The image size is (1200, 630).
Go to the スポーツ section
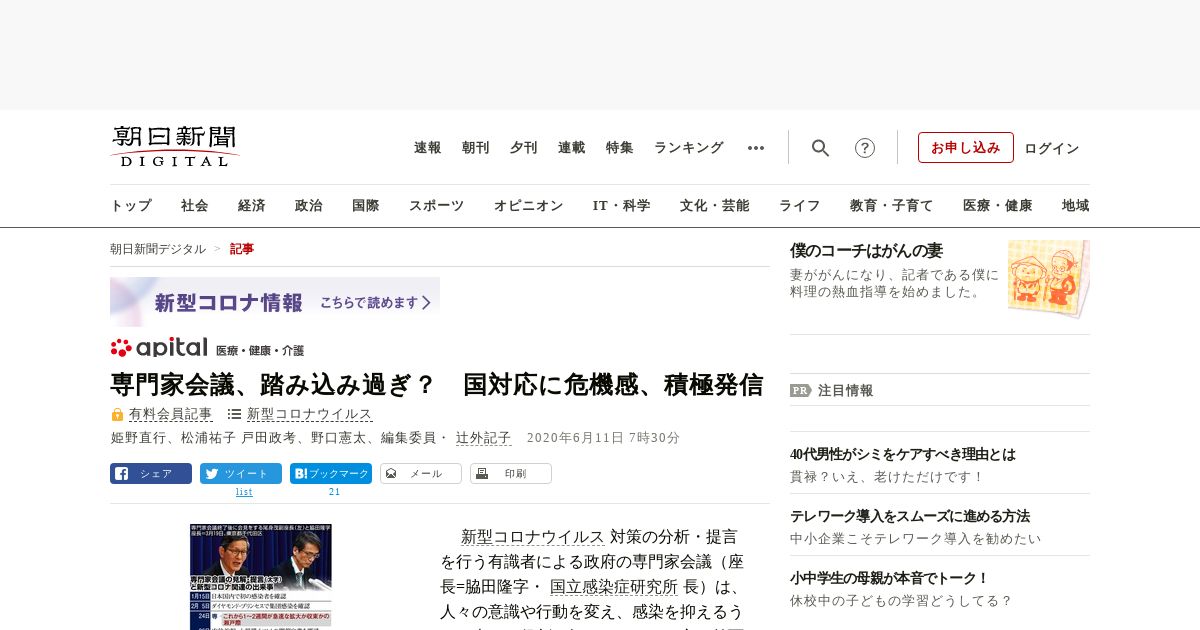click(437, 205)
